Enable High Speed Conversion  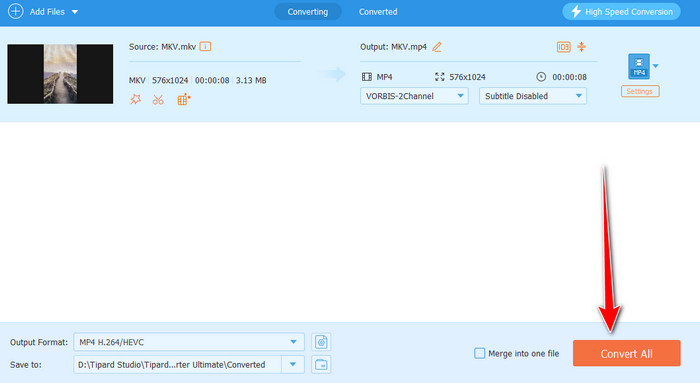click(621, 12)
